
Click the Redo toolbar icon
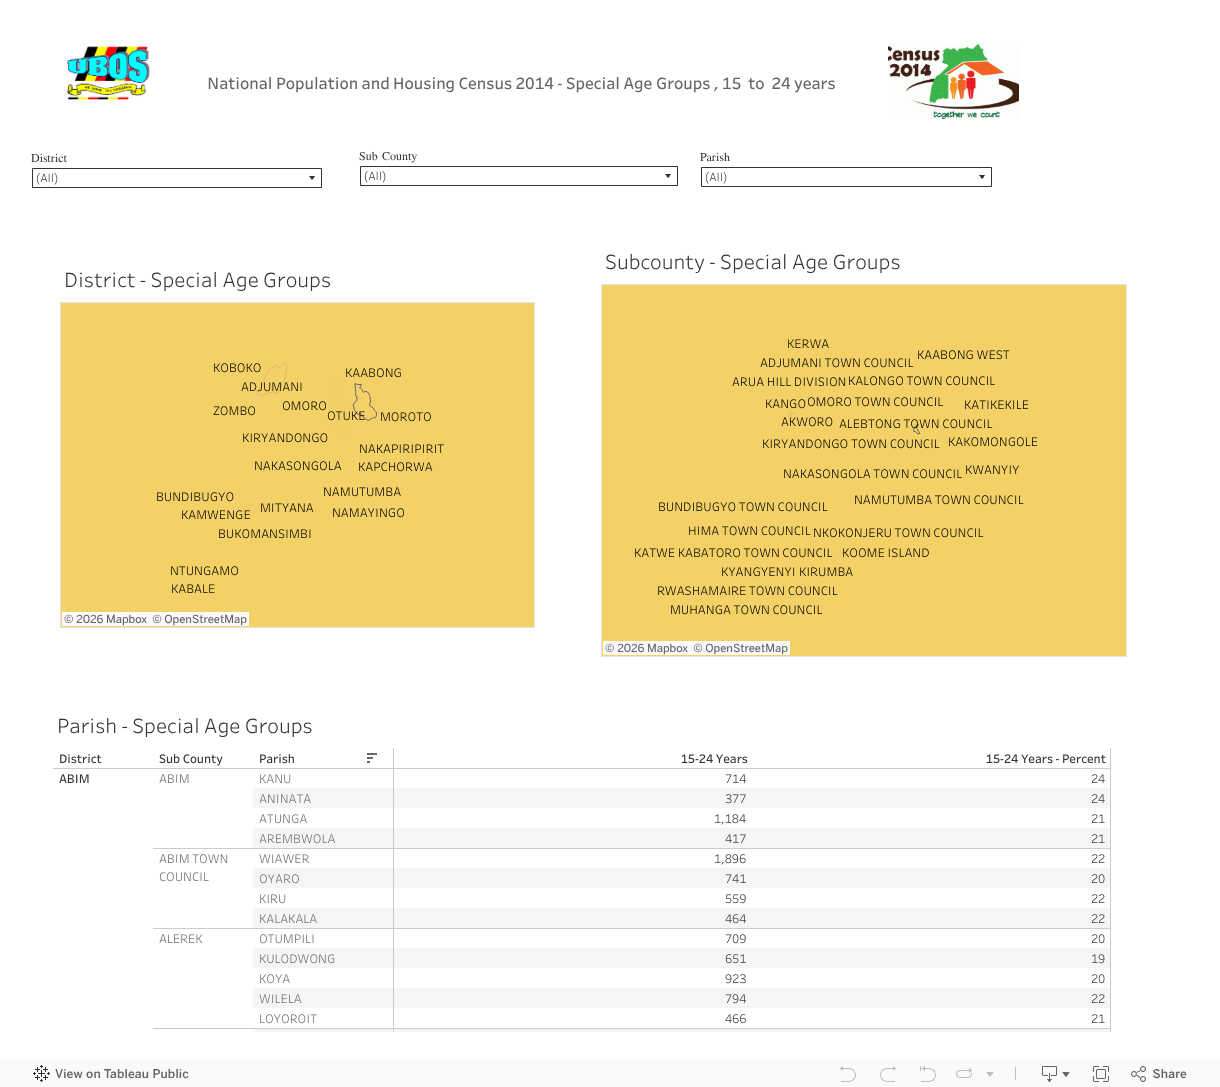click(x=888, y=1074)
